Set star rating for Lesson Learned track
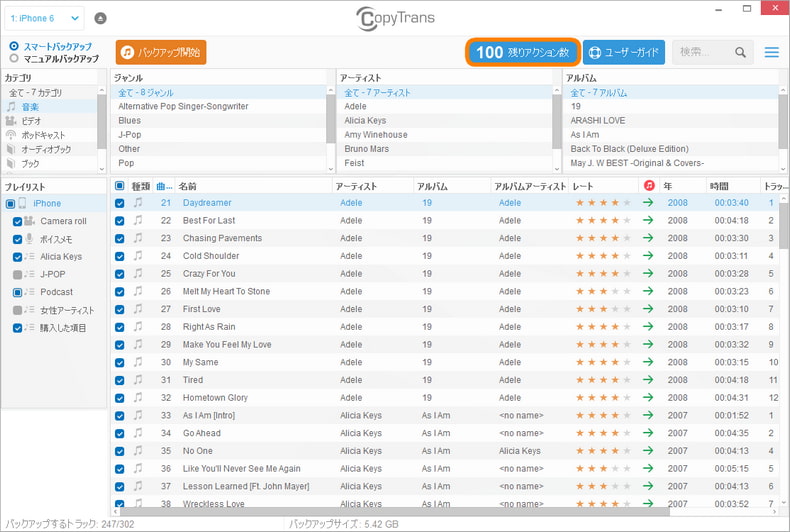This screenshot has height=532, width=790. (x=603, y=486)
